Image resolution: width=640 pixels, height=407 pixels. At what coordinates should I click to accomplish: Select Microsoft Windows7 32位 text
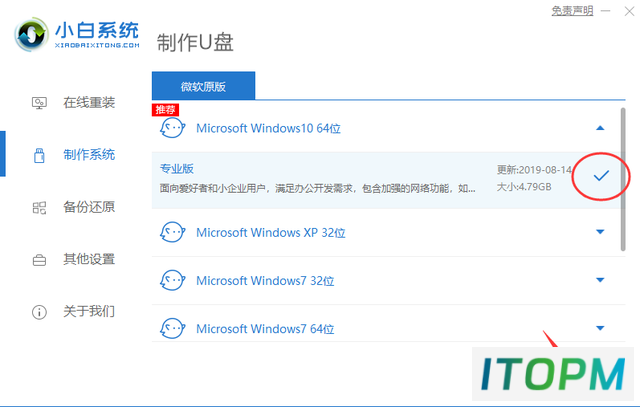click(265, 280)
